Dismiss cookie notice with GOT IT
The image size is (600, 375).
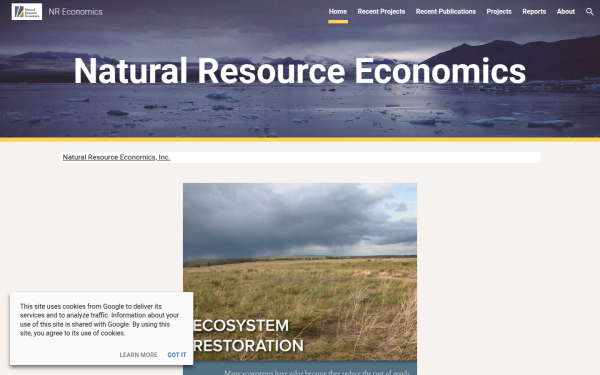click(177, 355)
